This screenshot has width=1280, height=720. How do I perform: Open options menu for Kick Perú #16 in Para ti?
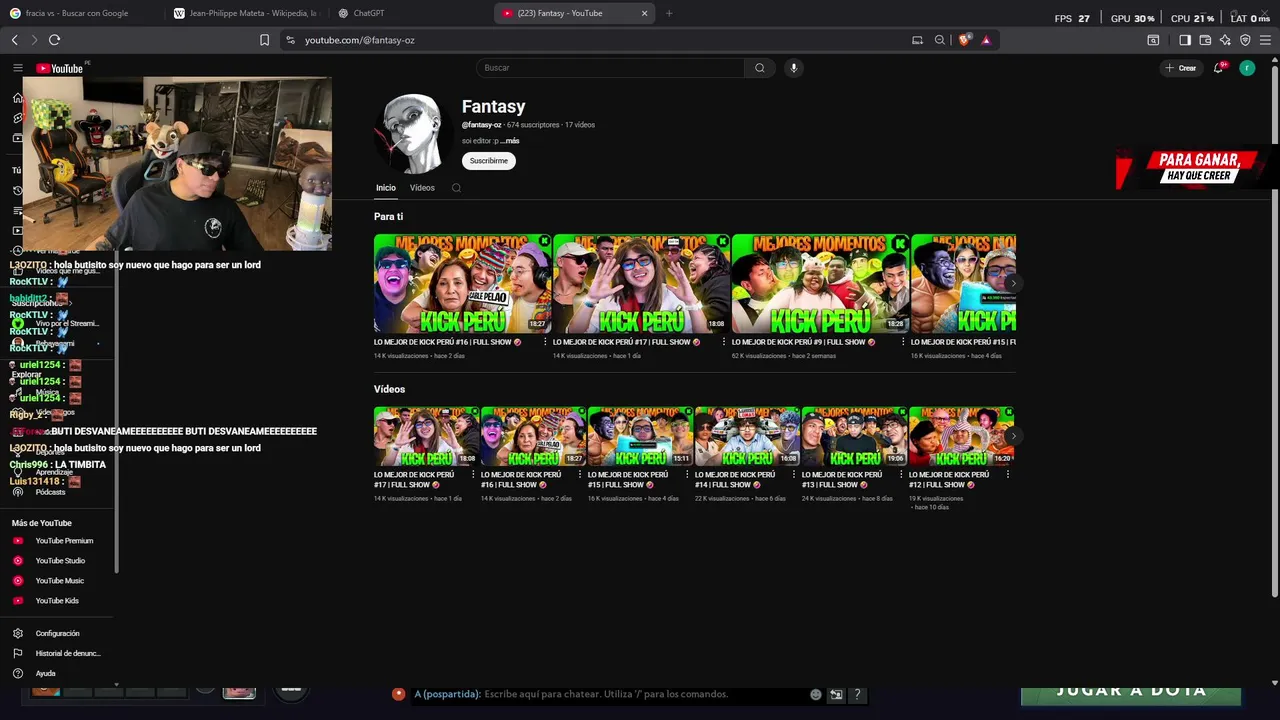pos(544,342)
